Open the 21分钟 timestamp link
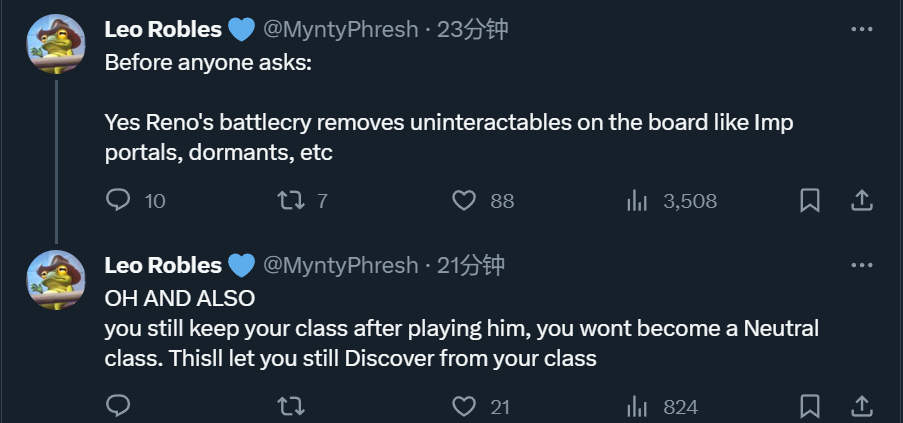The width and height of the screenshot is (903, 423). click(x=471, y=265)
